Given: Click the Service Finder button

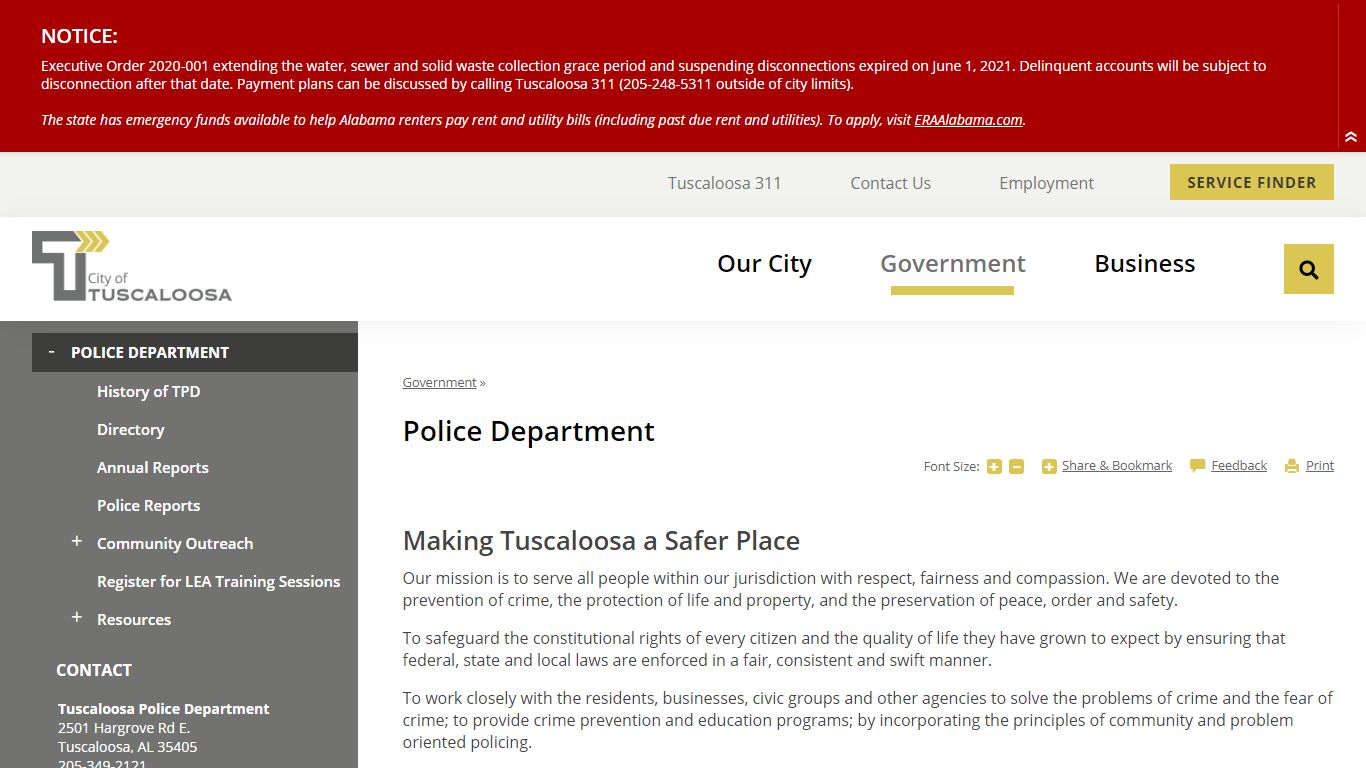Looking at the screenshot, I should pos(1251,182).
